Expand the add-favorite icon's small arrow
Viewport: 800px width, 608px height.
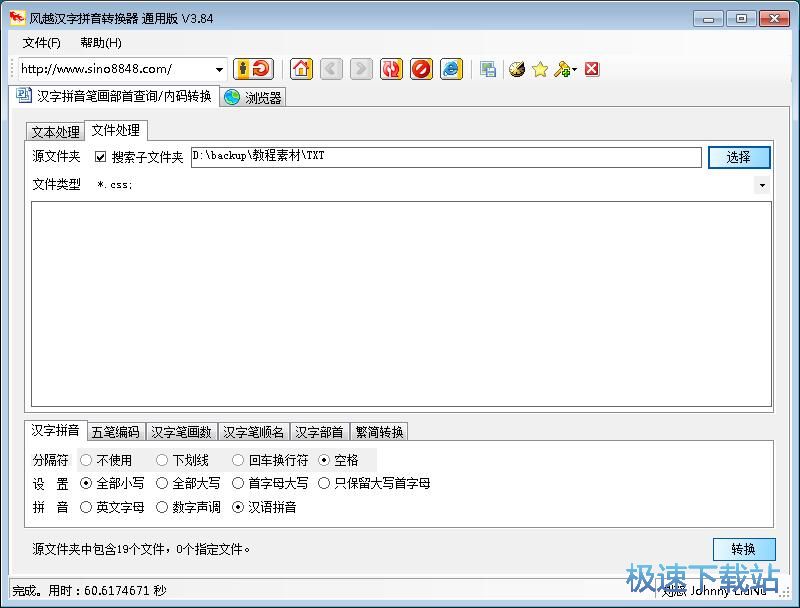point(574,69)
